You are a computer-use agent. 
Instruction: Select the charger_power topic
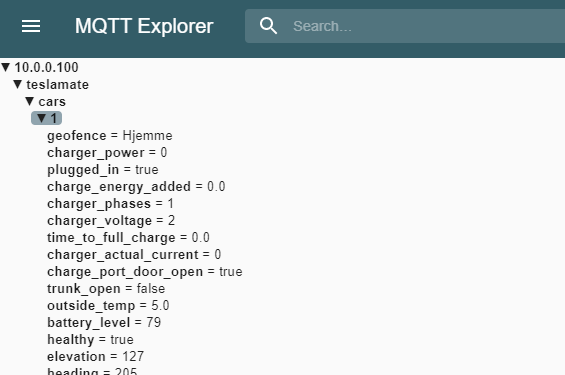pos(107,153)
